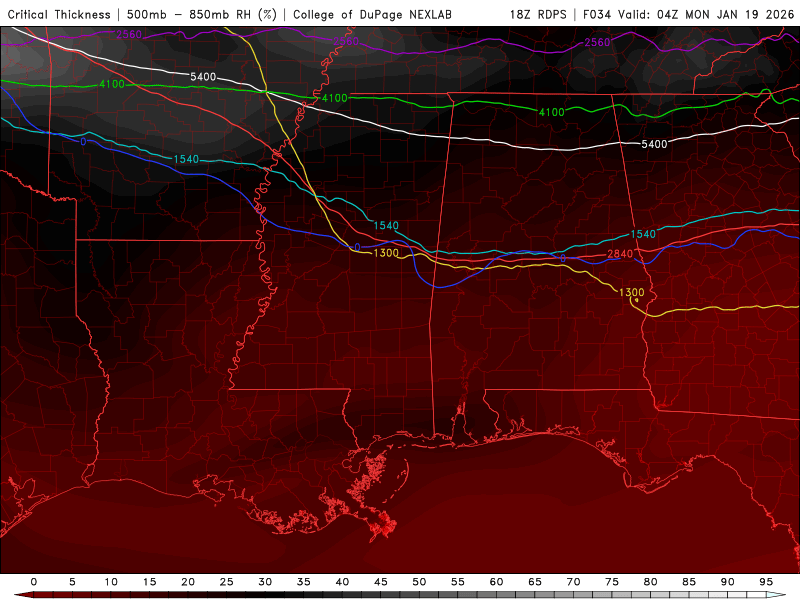Click colorbar value label 65
The width and height of the screenshot is (800, 600).
click(535, 582)
